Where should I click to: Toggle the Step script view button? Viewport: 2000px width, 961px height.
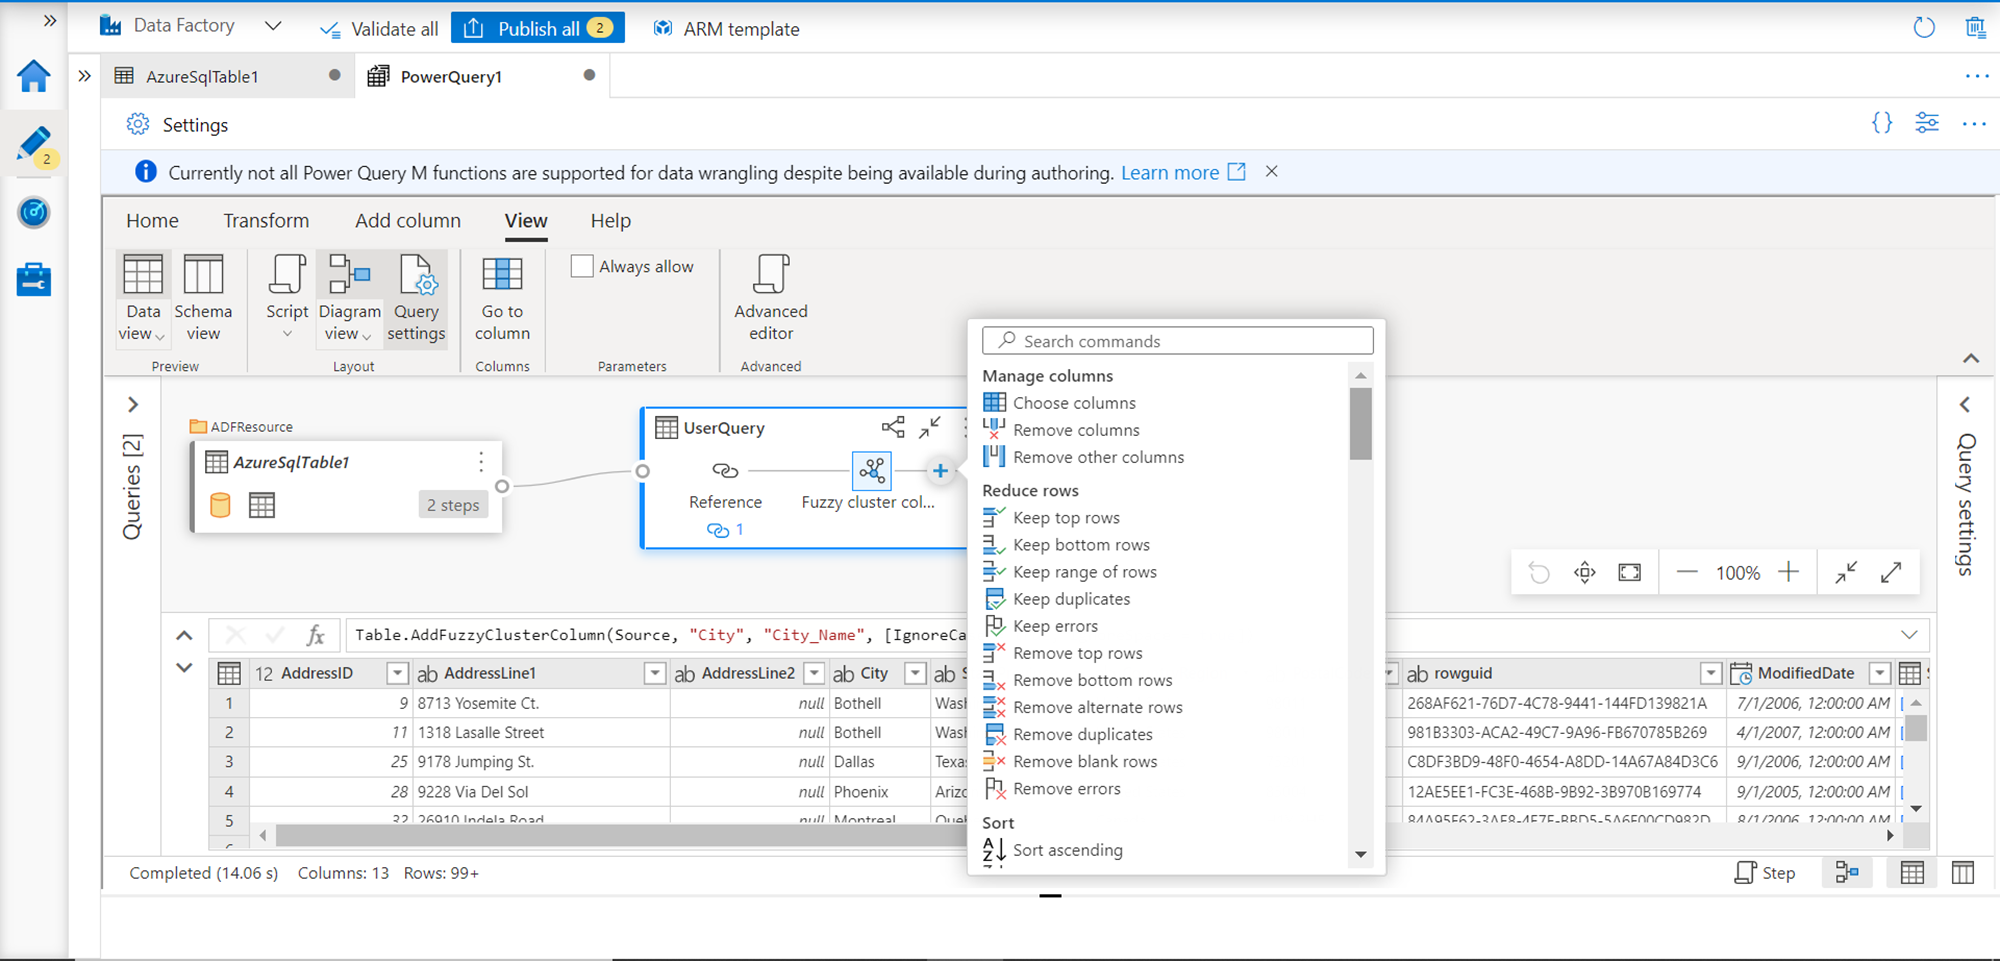pyautogui.click(x=1765, y=873)
